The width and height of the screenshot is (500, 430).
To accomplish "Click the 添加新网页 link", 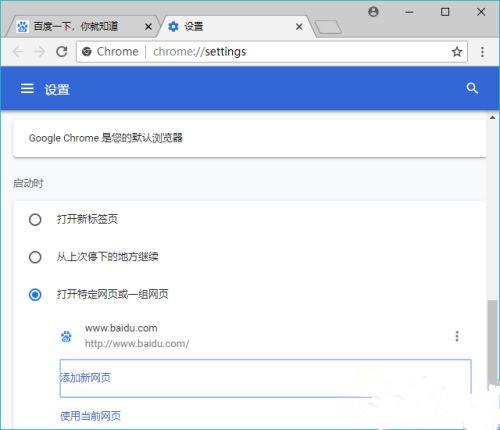I will 85,378.
